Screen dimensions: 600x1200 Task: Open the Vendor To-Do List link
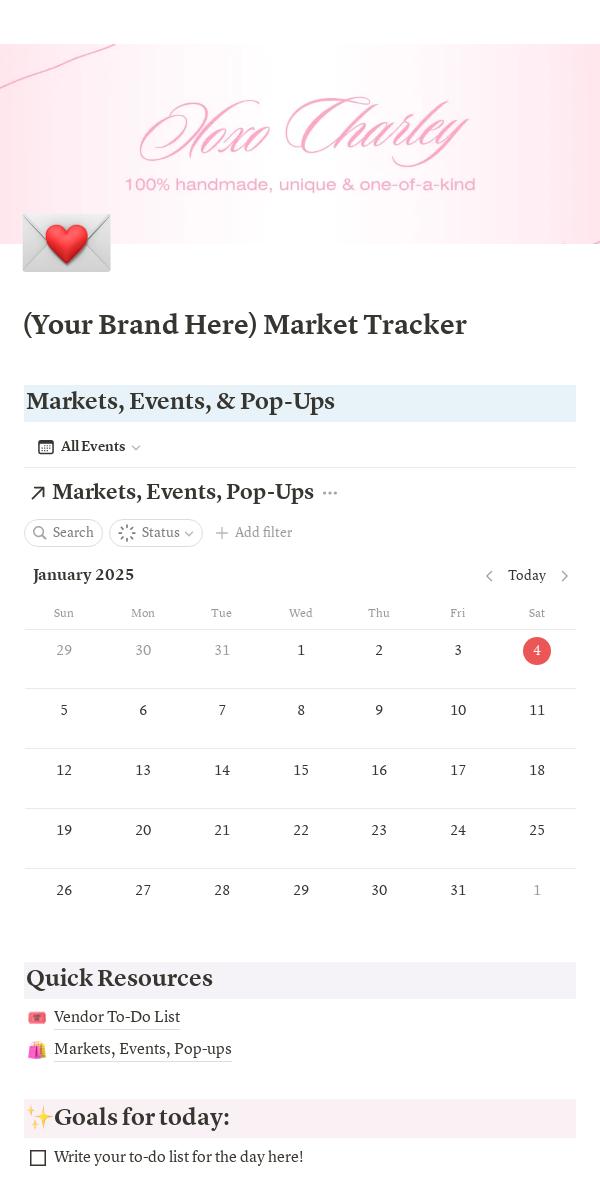pos(117,1017)
